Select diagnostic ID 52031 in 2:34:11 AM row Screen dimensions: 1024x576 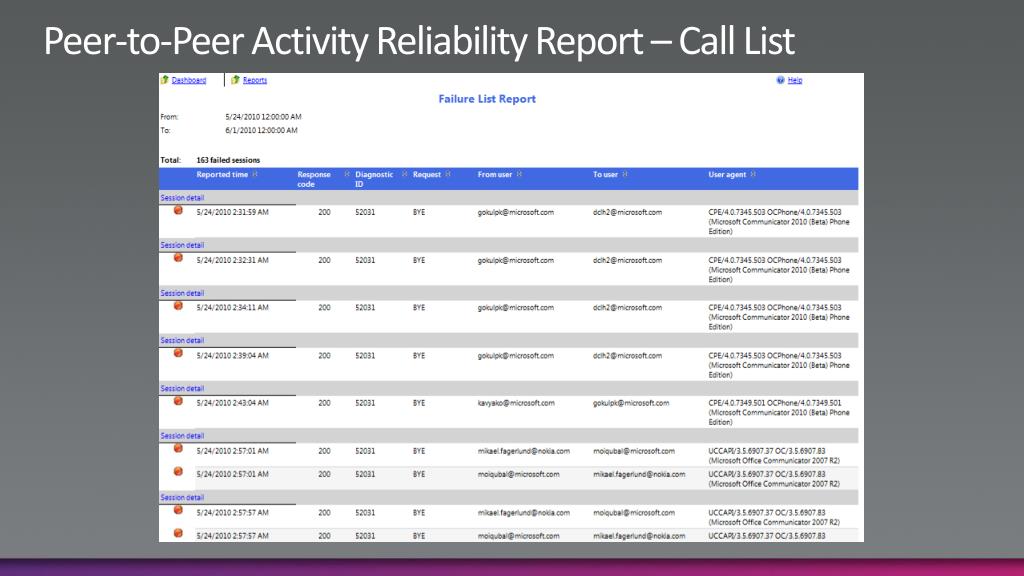[365, 308]
